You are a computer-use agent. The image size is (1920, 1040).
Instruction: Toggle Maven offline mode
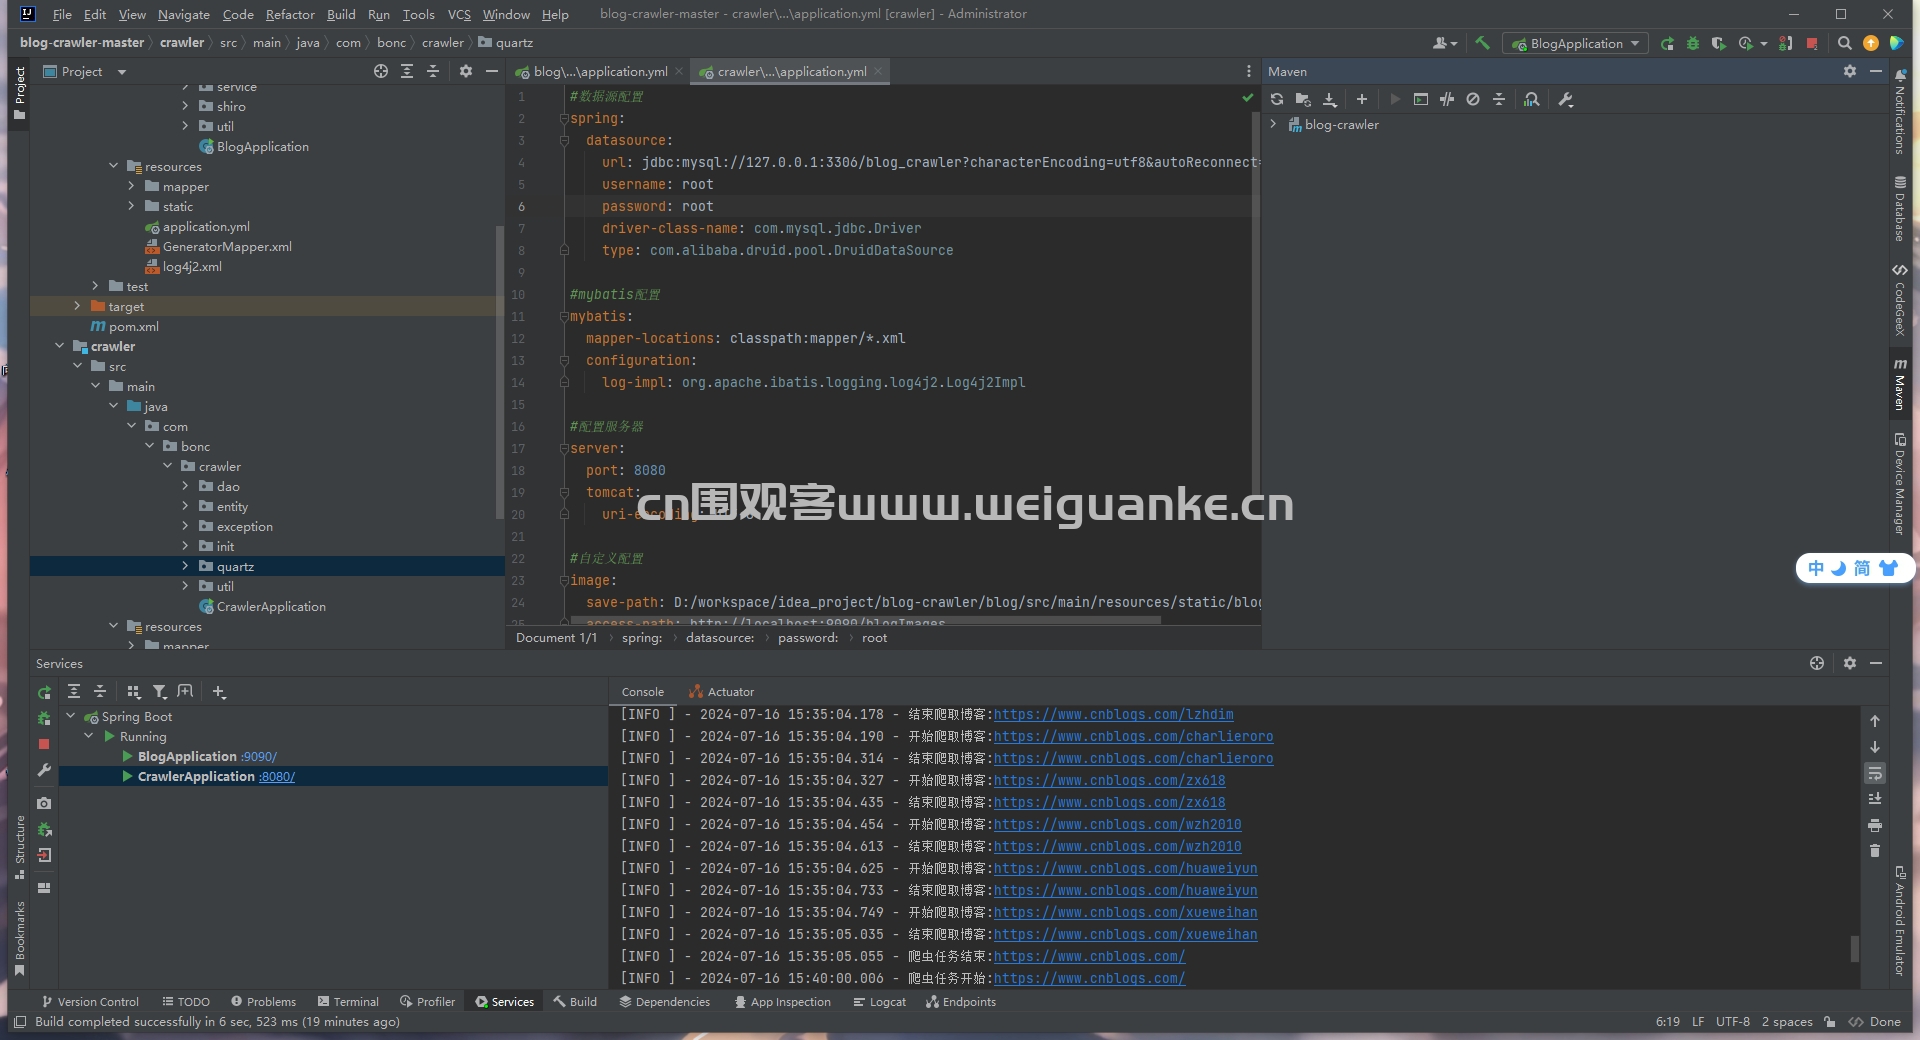[x=1447, y=99]
